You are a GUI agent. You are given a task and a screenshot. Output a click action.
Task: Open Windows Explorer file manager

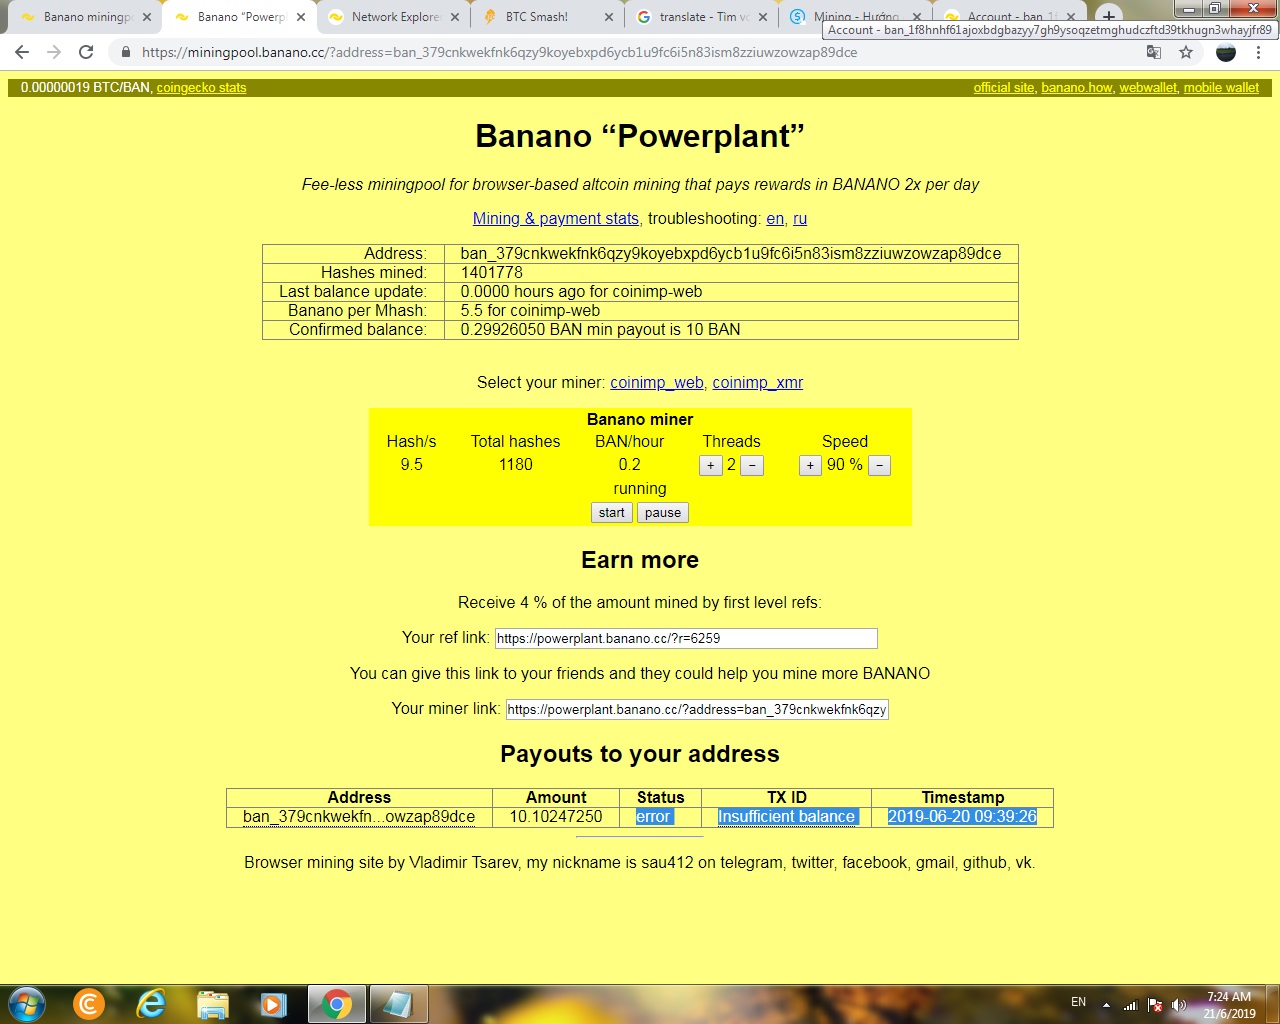coord(213,1003)
